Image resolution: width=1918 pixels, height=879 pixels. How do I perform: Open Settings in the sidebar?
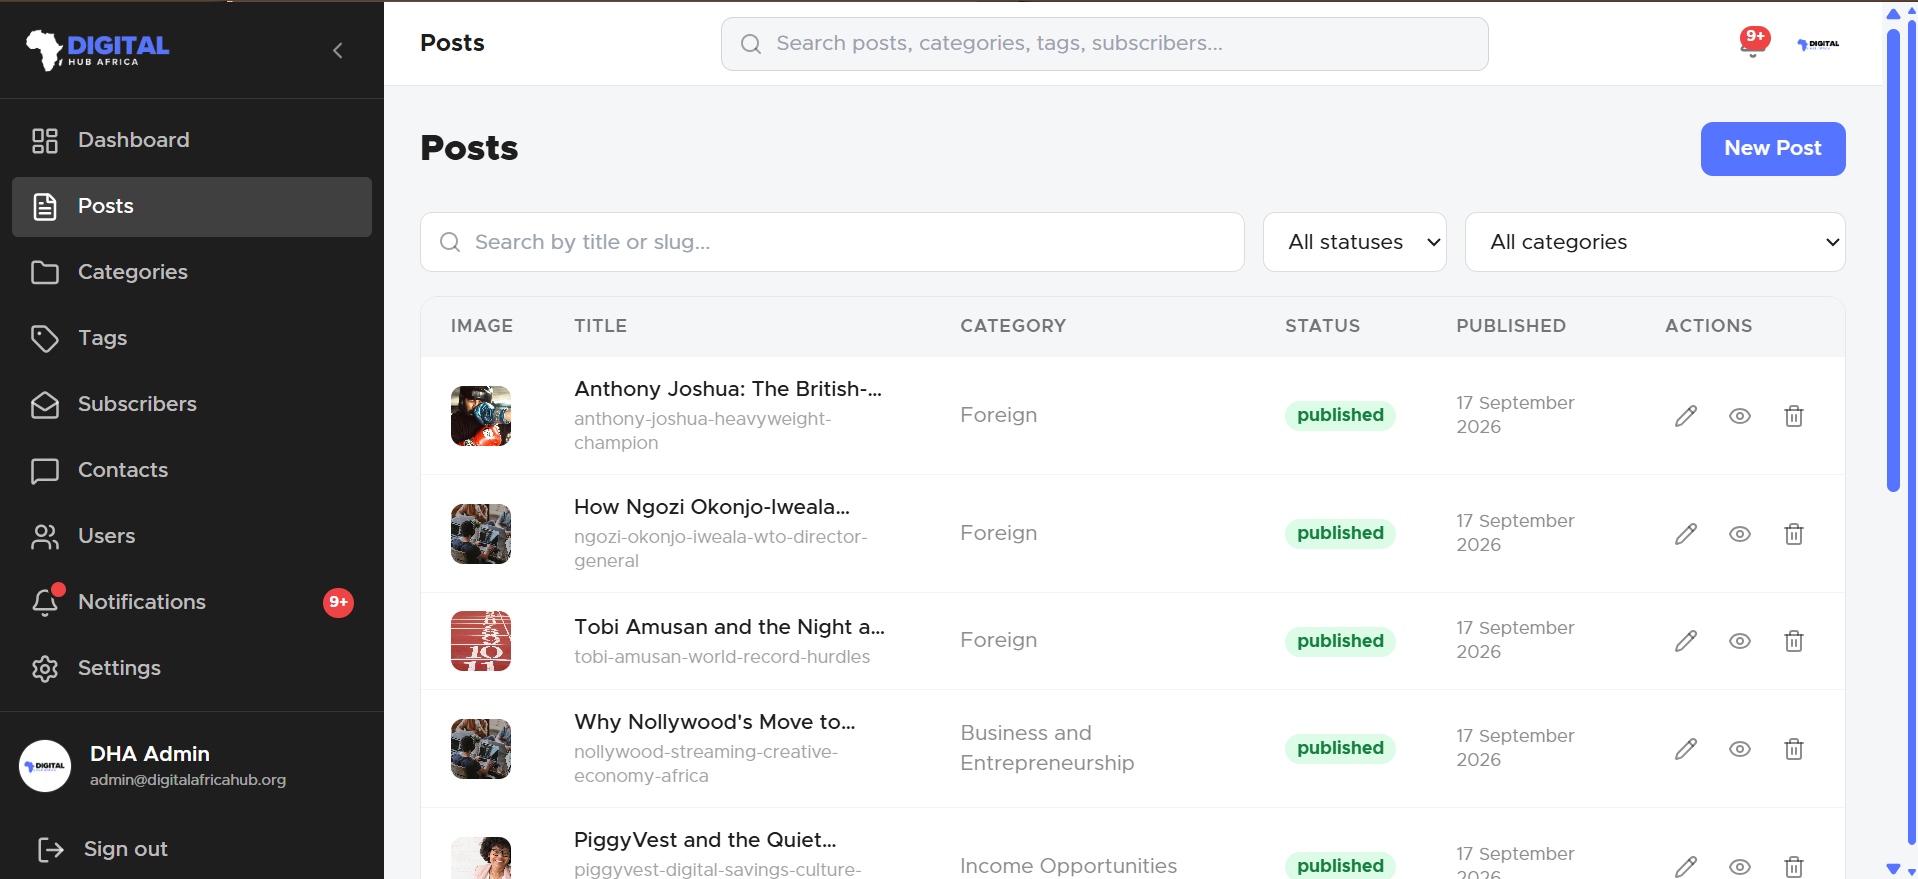(192, 669)
